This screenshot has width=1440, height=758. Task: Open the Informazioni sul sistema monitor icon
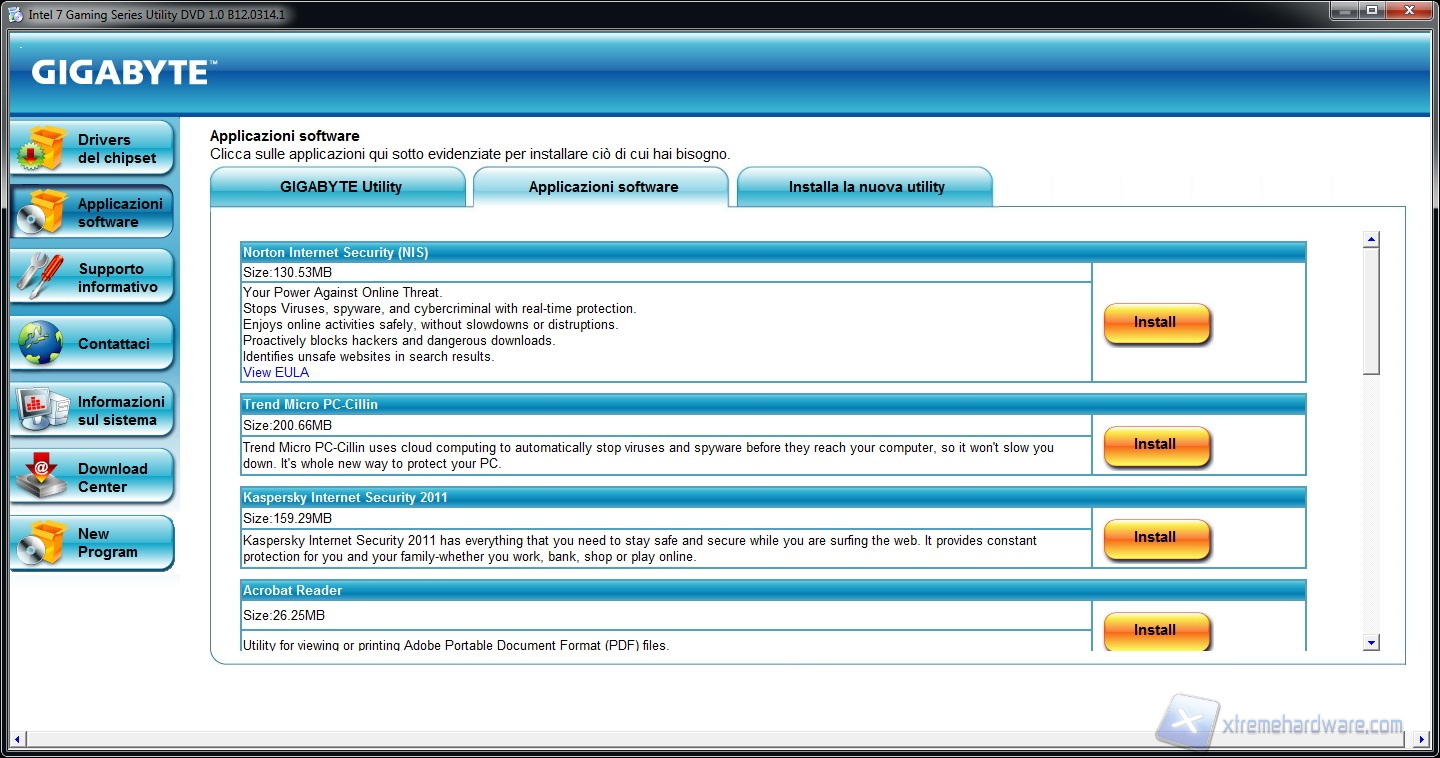(x=41, y=410)
